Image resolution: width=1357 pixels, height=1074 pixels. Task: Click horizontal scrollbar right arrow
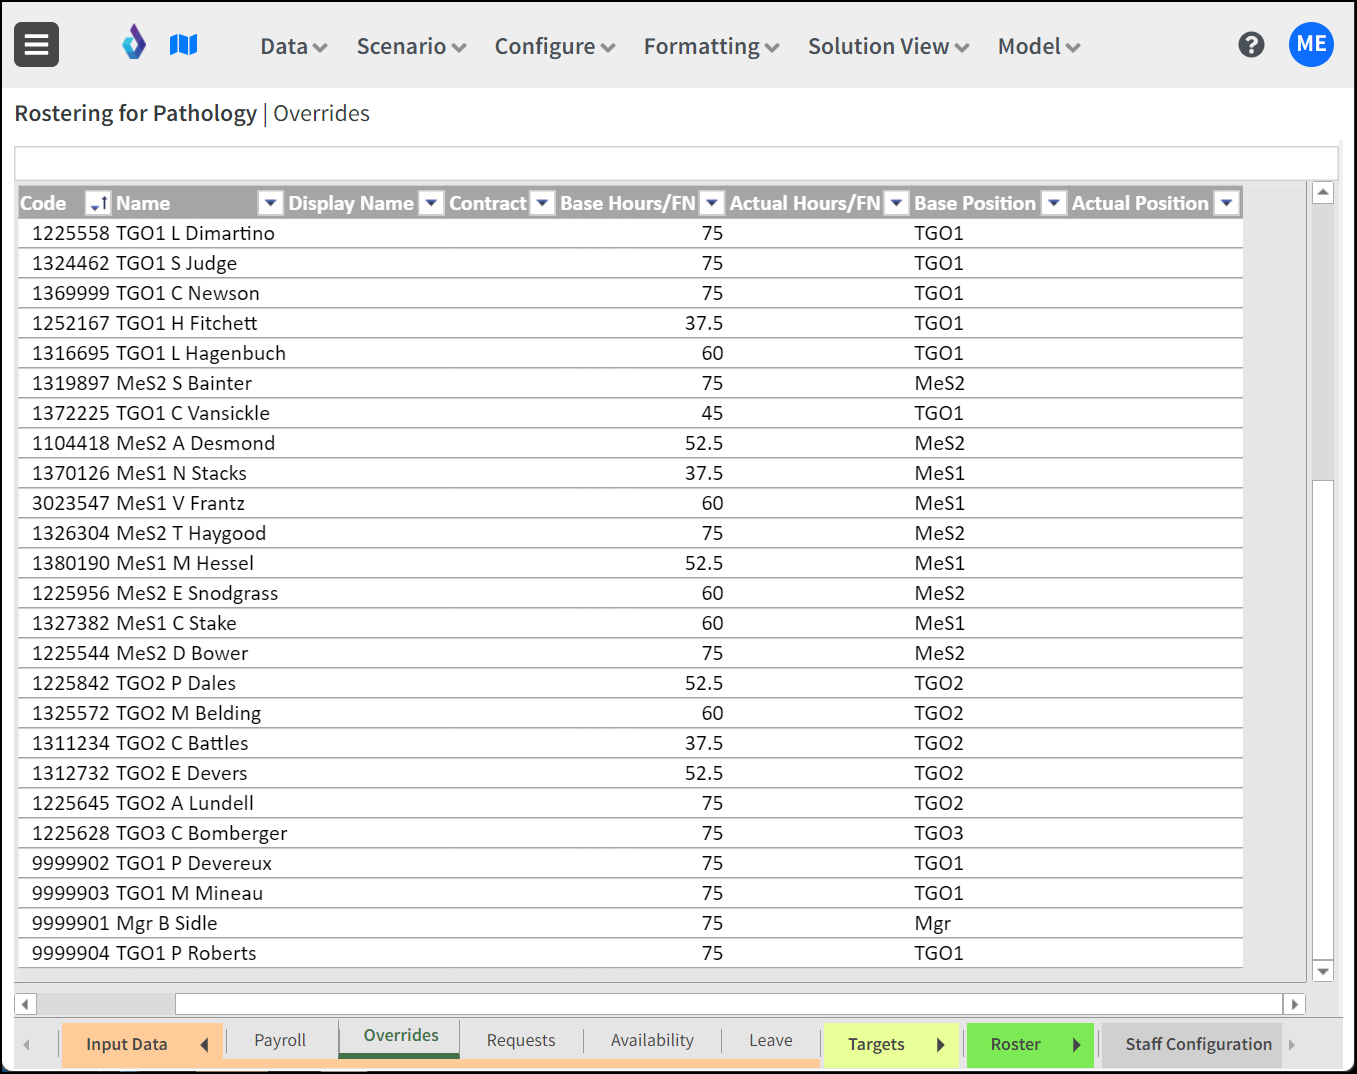click(x=1295, y=1004)
